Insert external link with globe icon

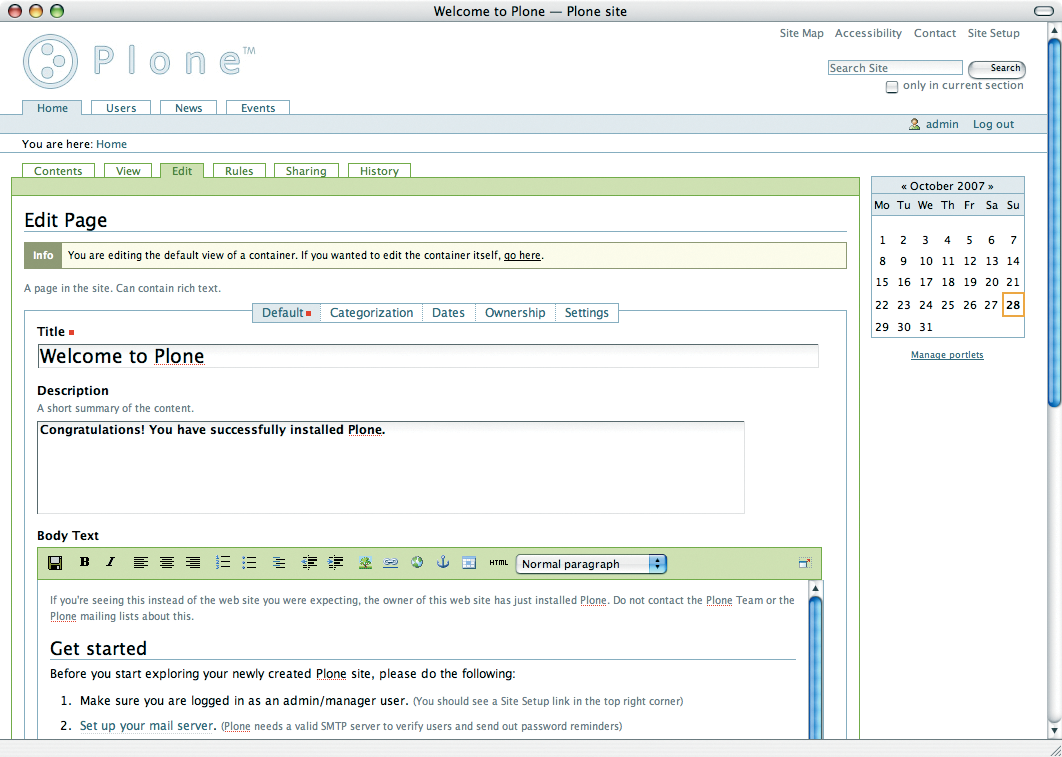[x=417, y=562]
